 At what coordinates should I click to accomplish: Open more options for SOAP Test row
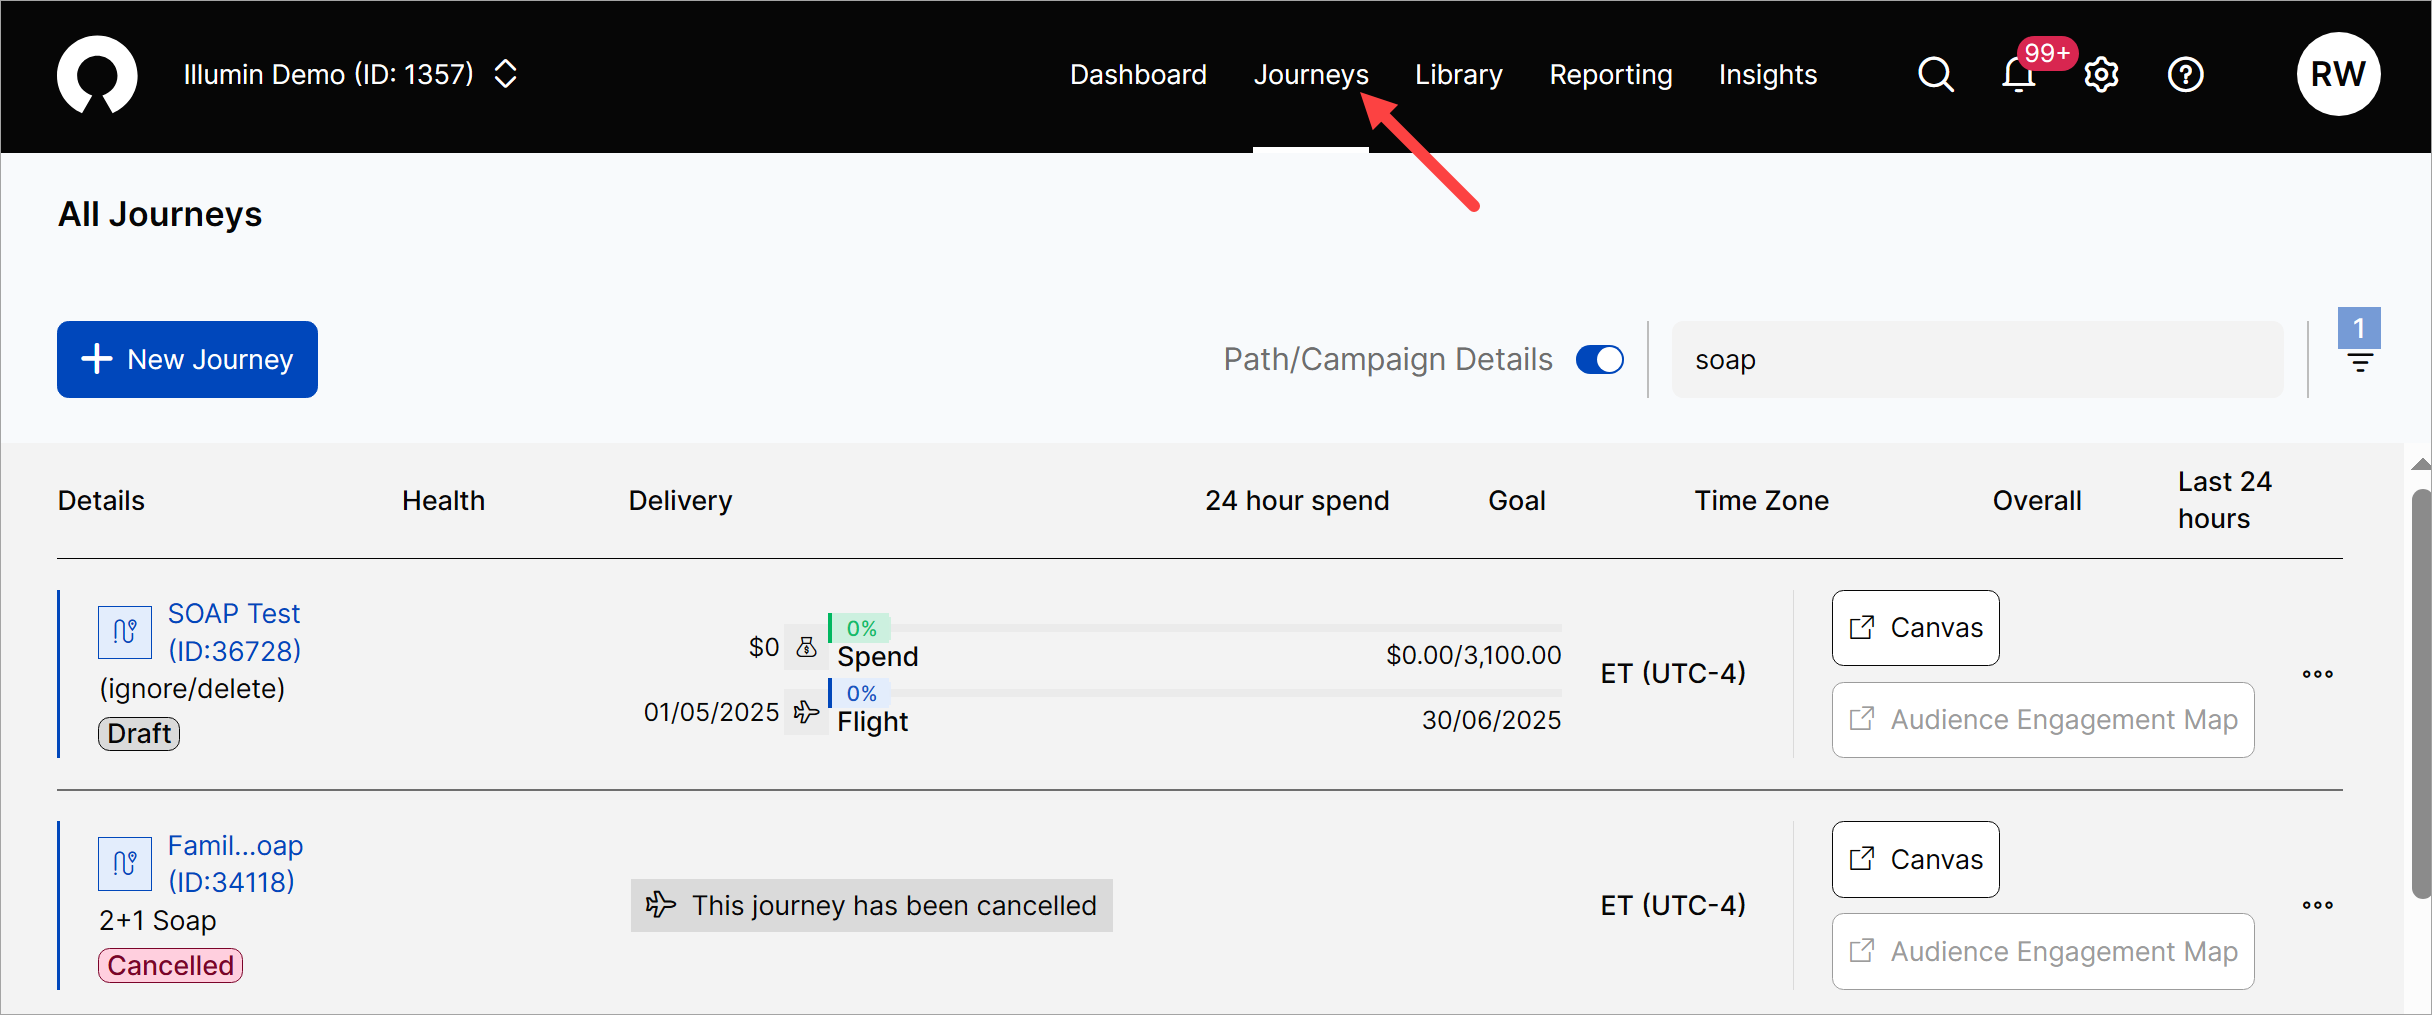2317,674
